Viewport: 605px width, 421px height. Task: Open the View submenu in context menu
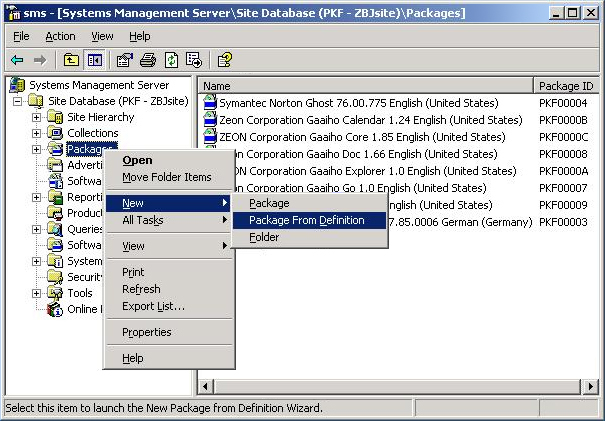169,246
